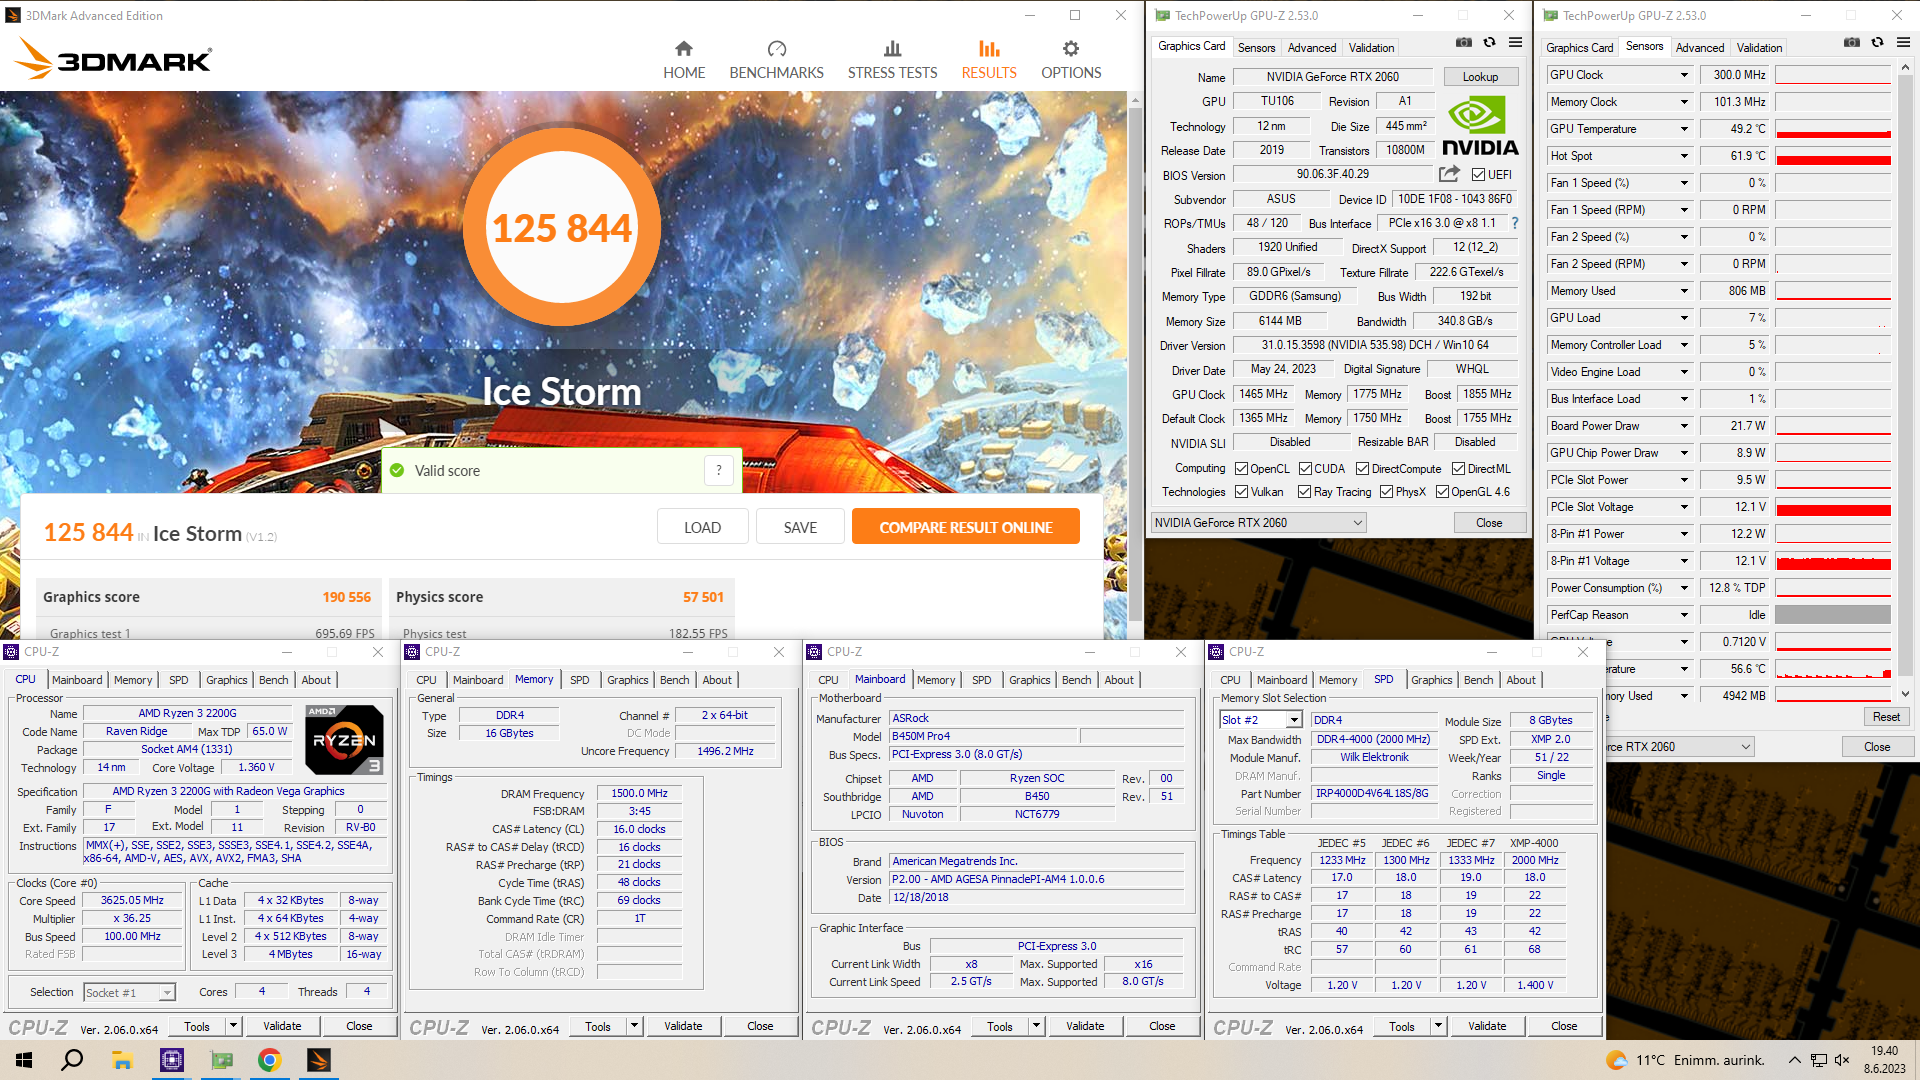Open 3DMark HOME icon

point(684,49)
